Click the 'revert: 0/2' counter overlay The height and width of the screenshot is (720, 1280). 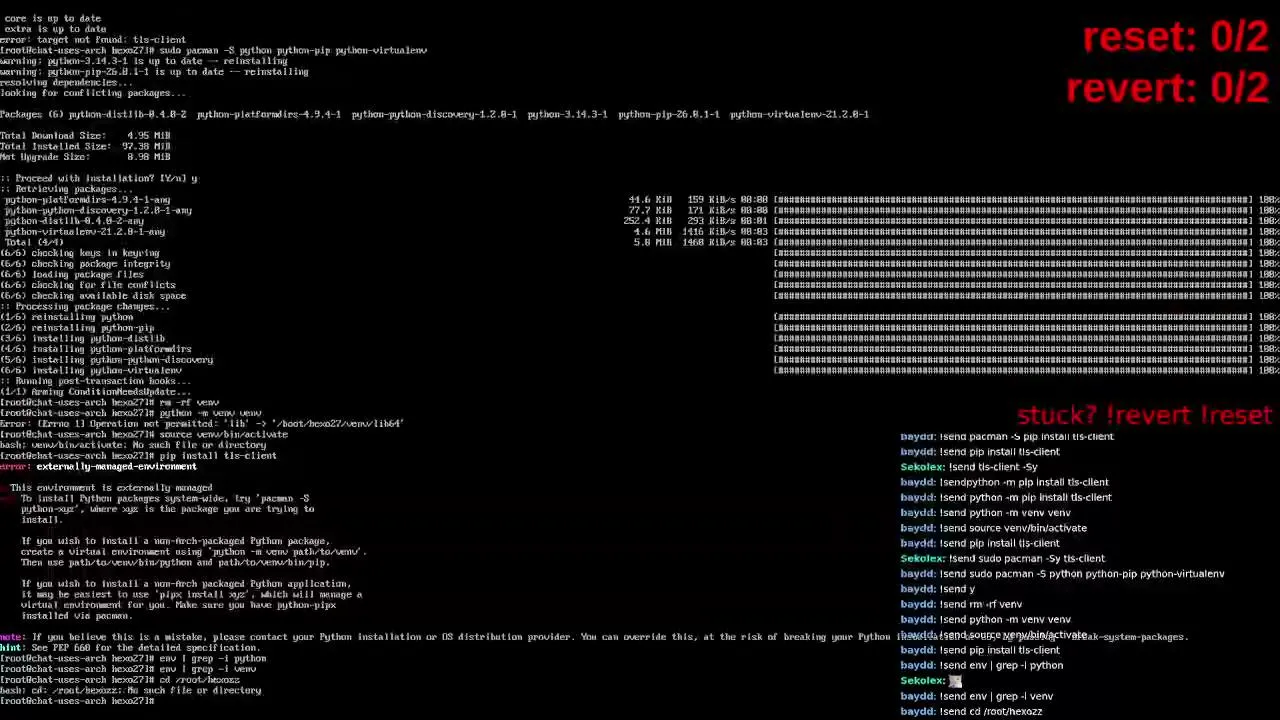[1167, 88]
